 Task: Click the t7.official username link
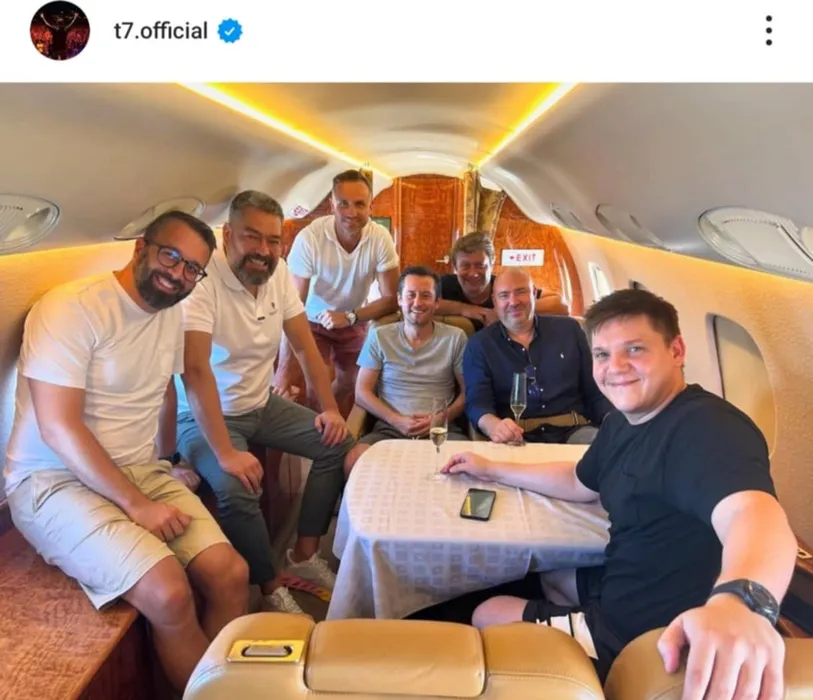pos(161,31)
